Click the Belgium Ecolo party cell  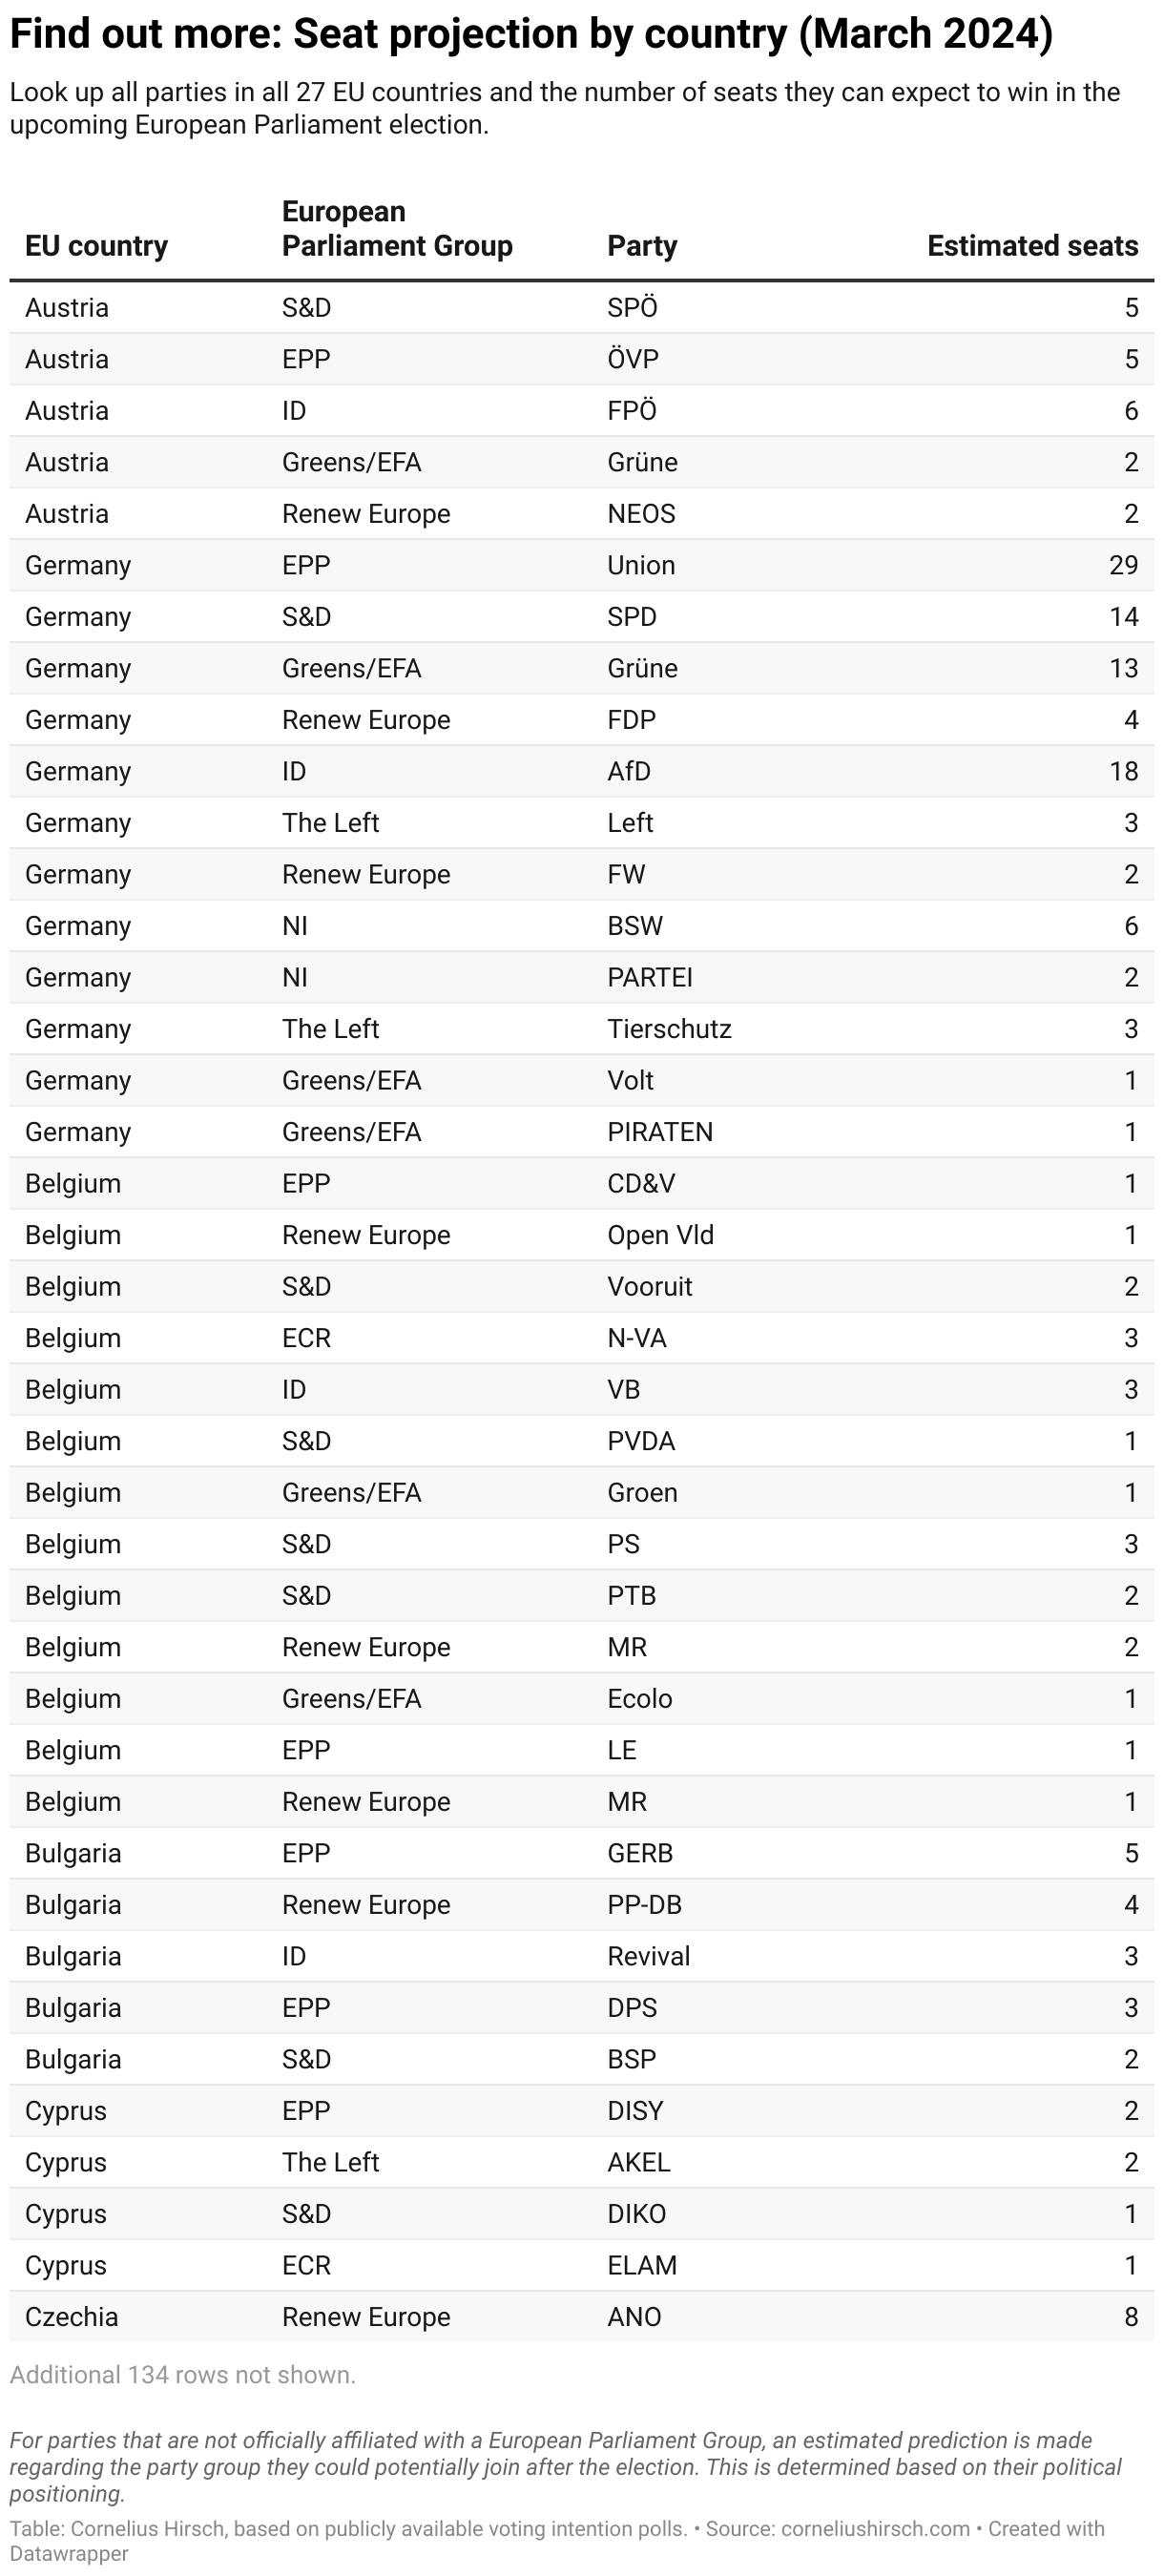point(640,1698)
